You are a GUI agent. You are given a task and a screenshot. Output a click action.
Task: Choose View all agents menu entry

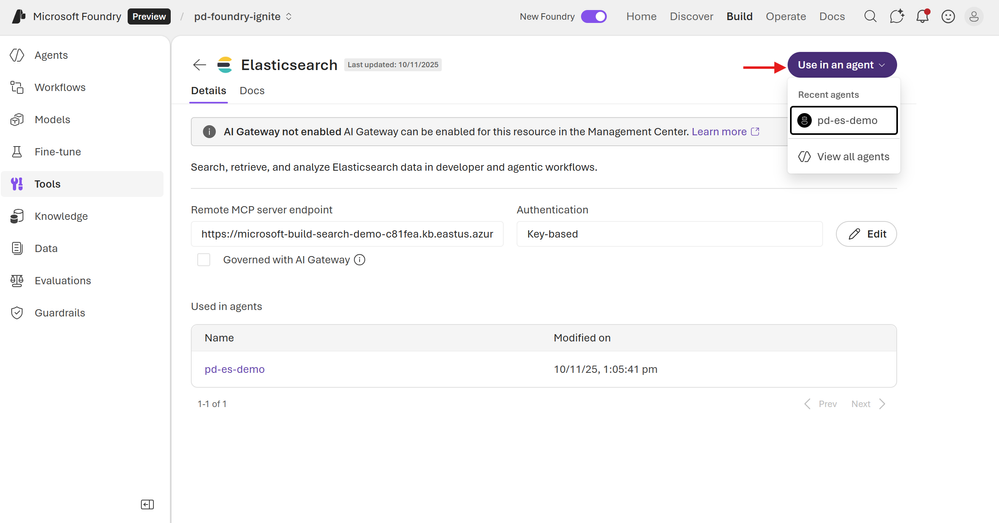click(x=844, y=157)
